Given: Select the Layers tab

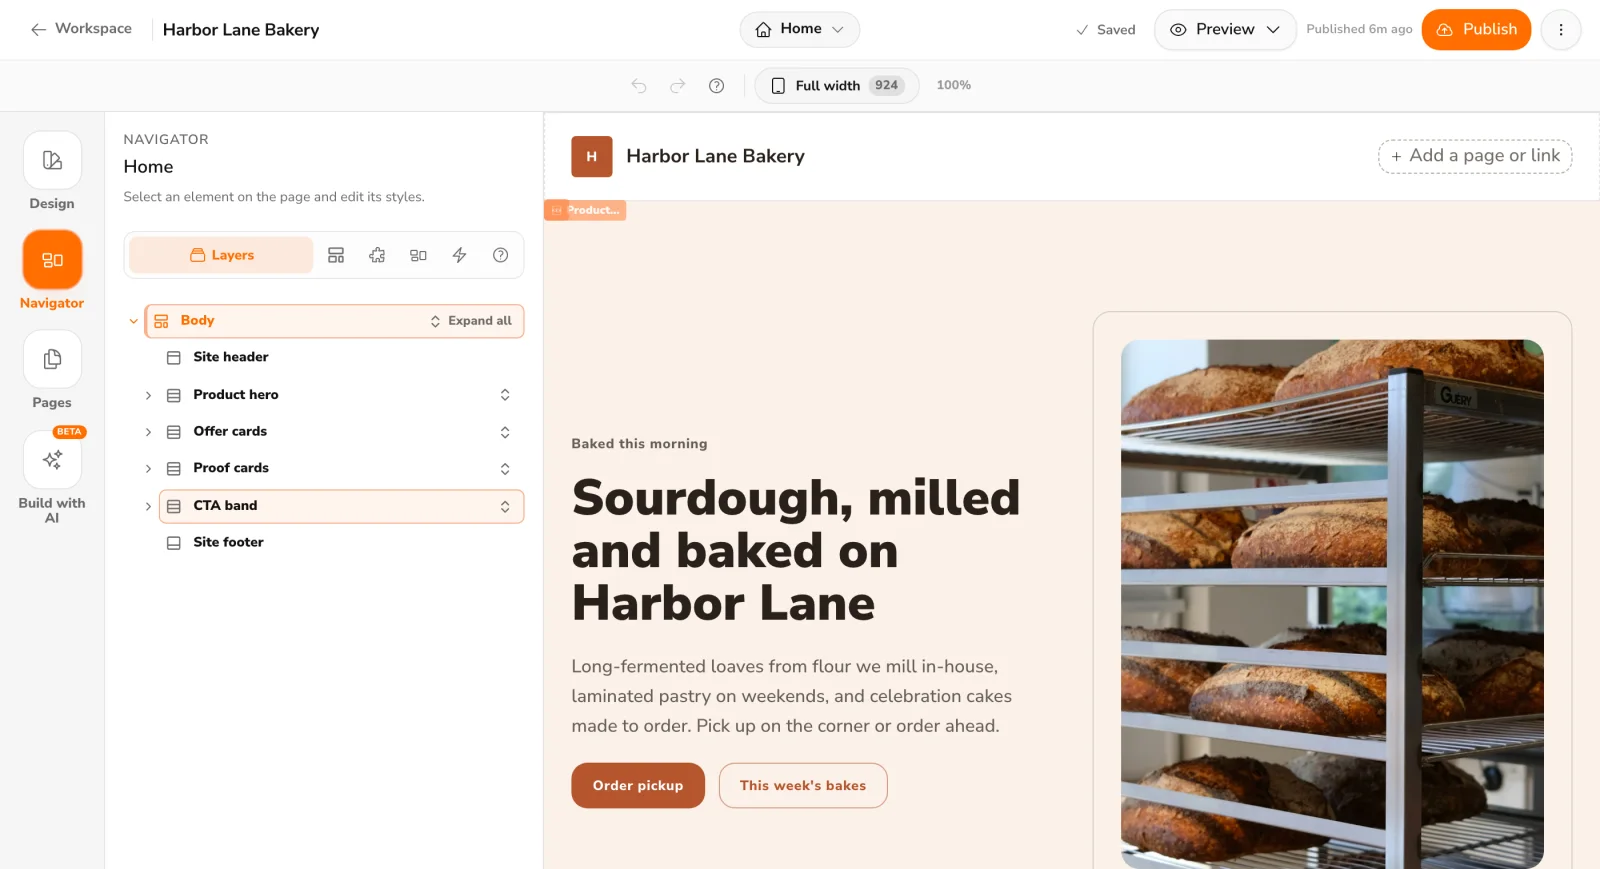Looking at the screenshot, I should pos(221,255).
